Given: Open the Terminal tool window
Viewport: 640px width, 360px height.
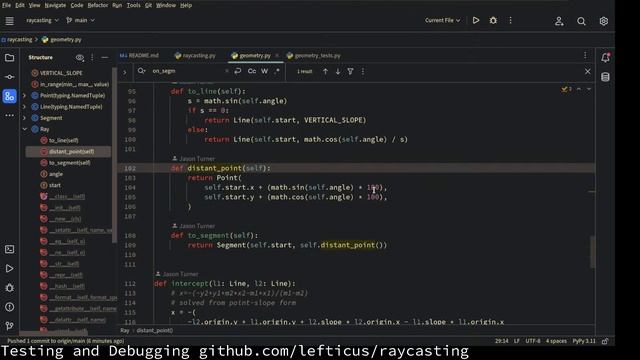Looking at the screenshot, I should [9, 249].
